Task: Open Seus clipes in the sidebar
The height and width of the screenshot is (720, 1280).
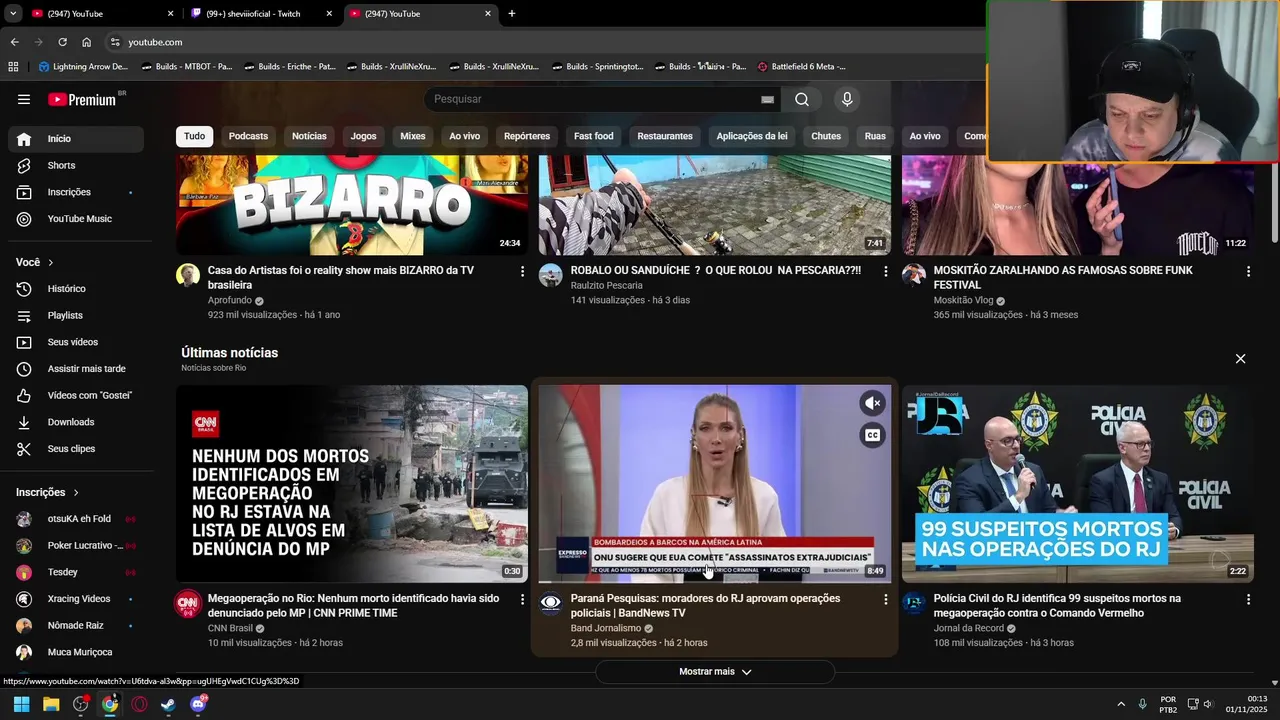Action: [x=76, y=449]
